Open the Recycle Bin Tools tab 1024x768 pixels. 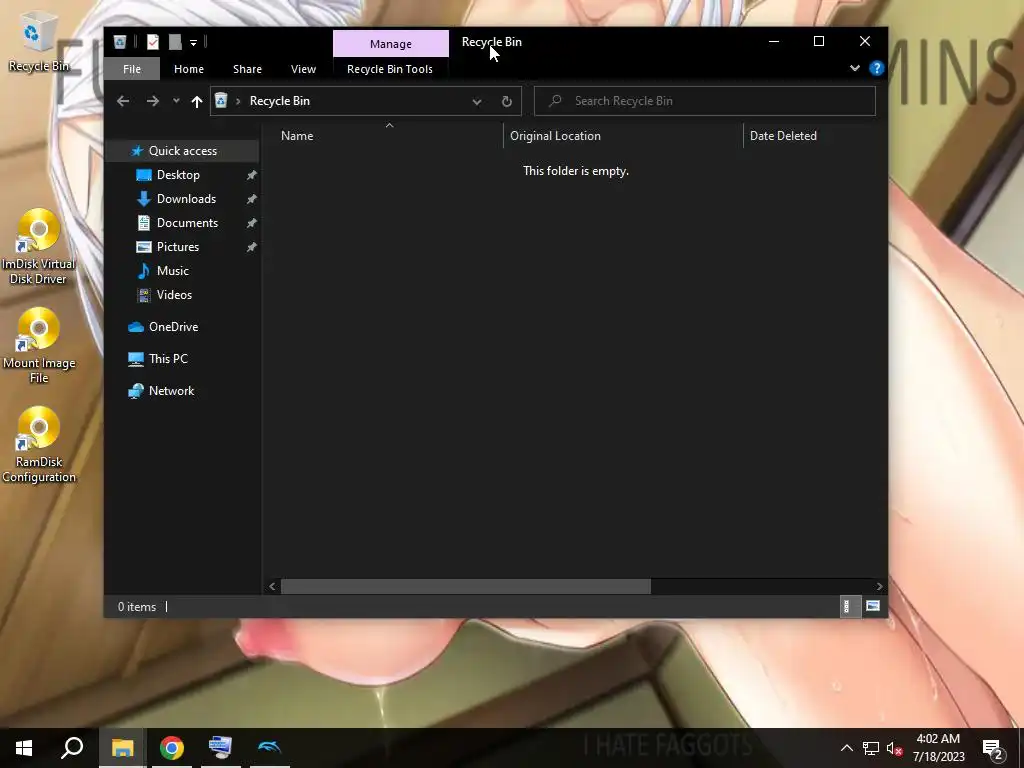pos(390,69)
